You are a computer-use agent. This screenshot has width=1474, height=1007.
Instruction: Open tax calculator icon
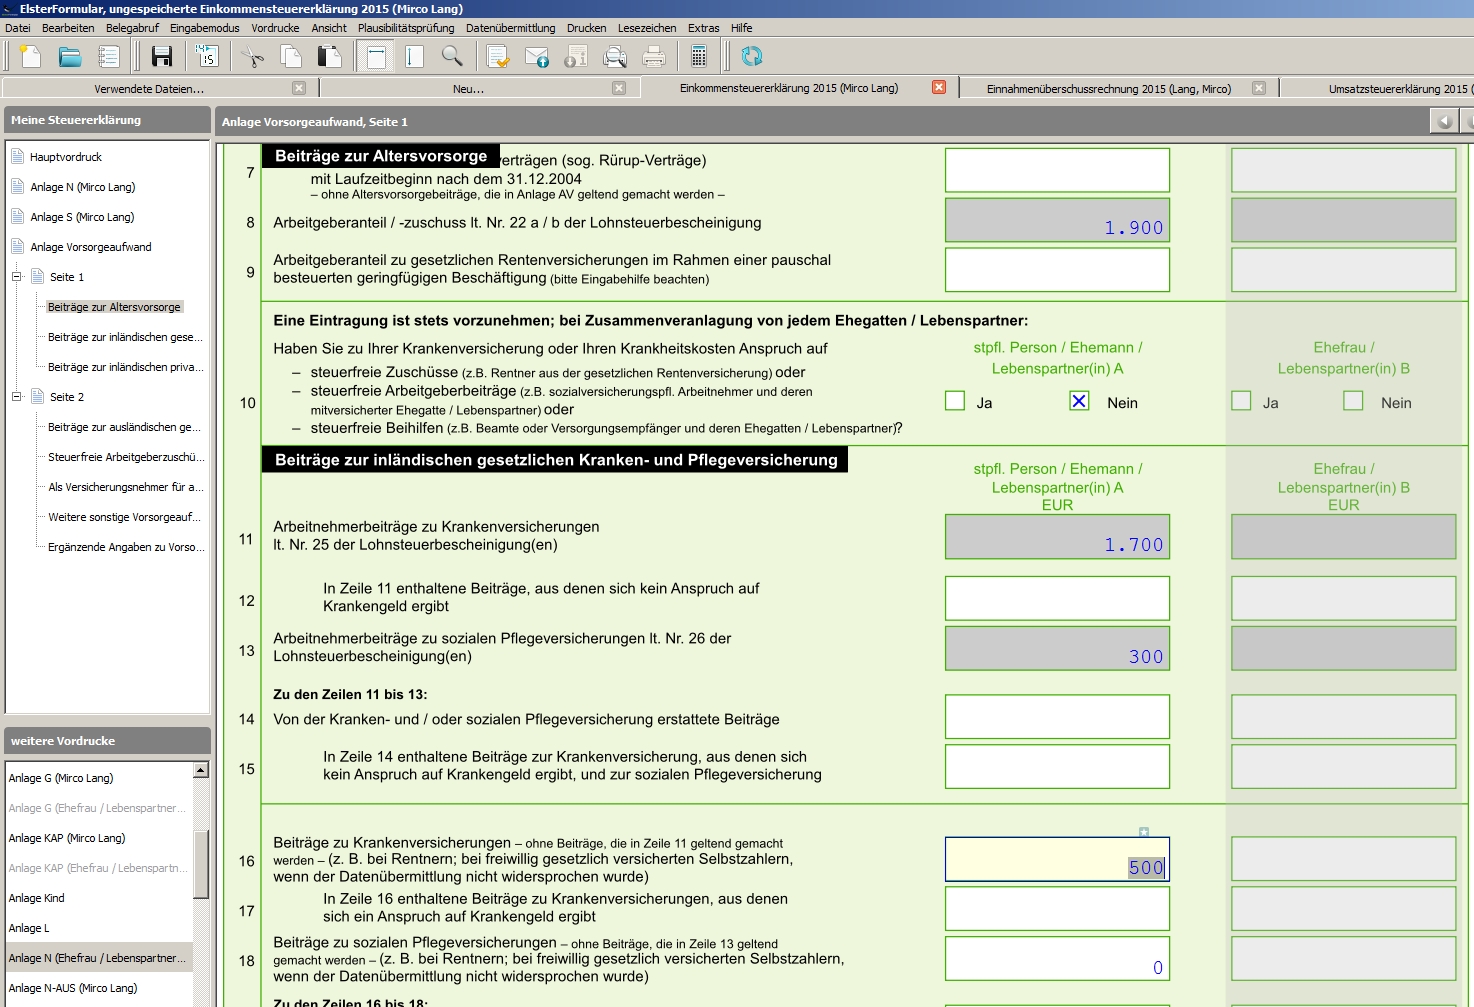coord(699,57)
